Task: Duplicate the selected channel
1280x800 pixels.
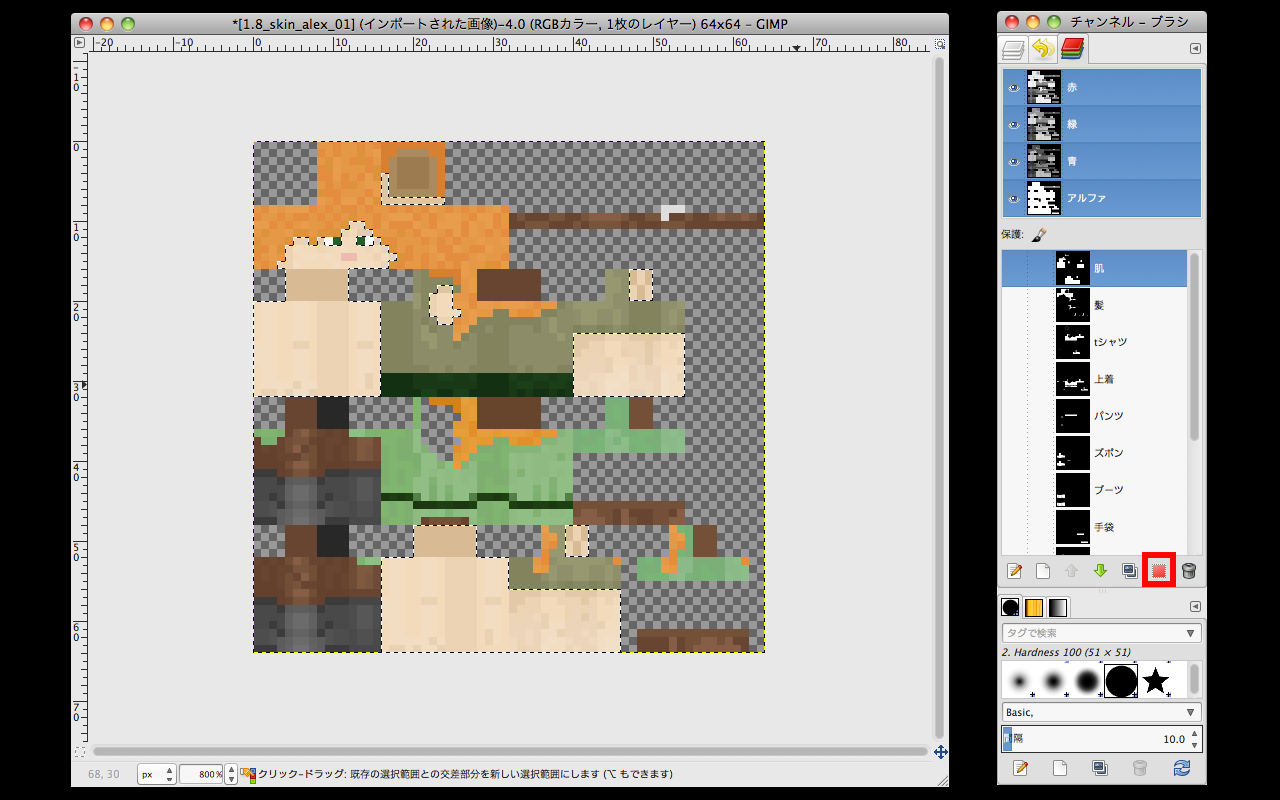Action: [x=1130, y=571]
